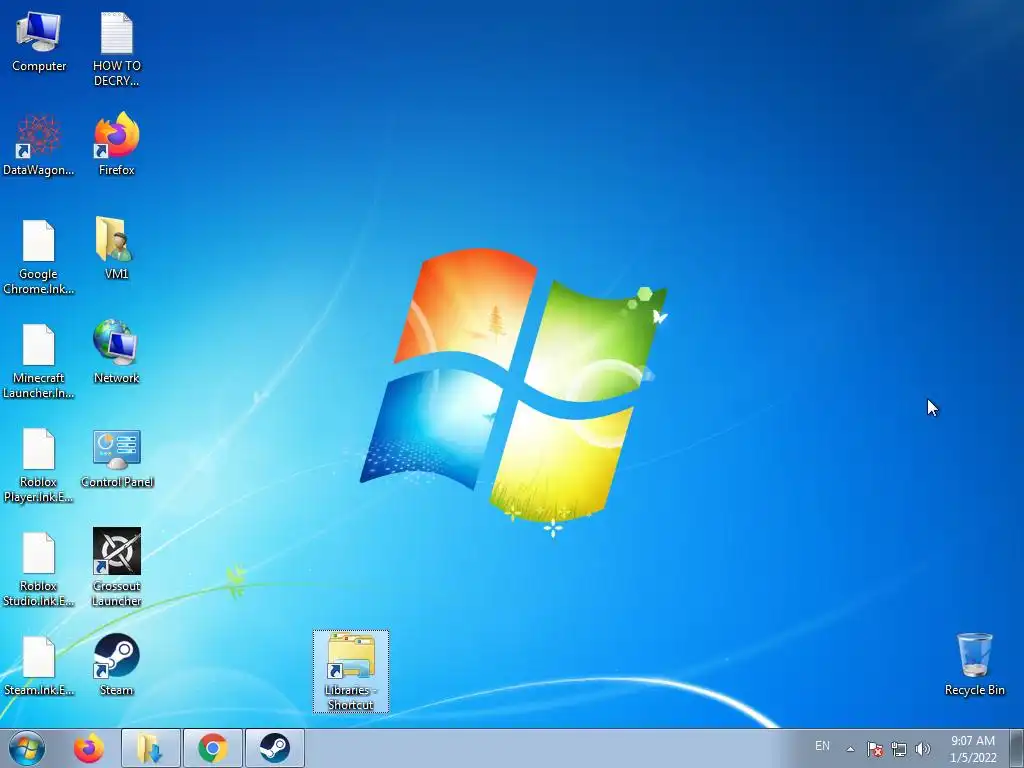The height and width of the screenshot is (768, 1024).
Task: Open the Action Center flag icon
Action: pos(875,749)
